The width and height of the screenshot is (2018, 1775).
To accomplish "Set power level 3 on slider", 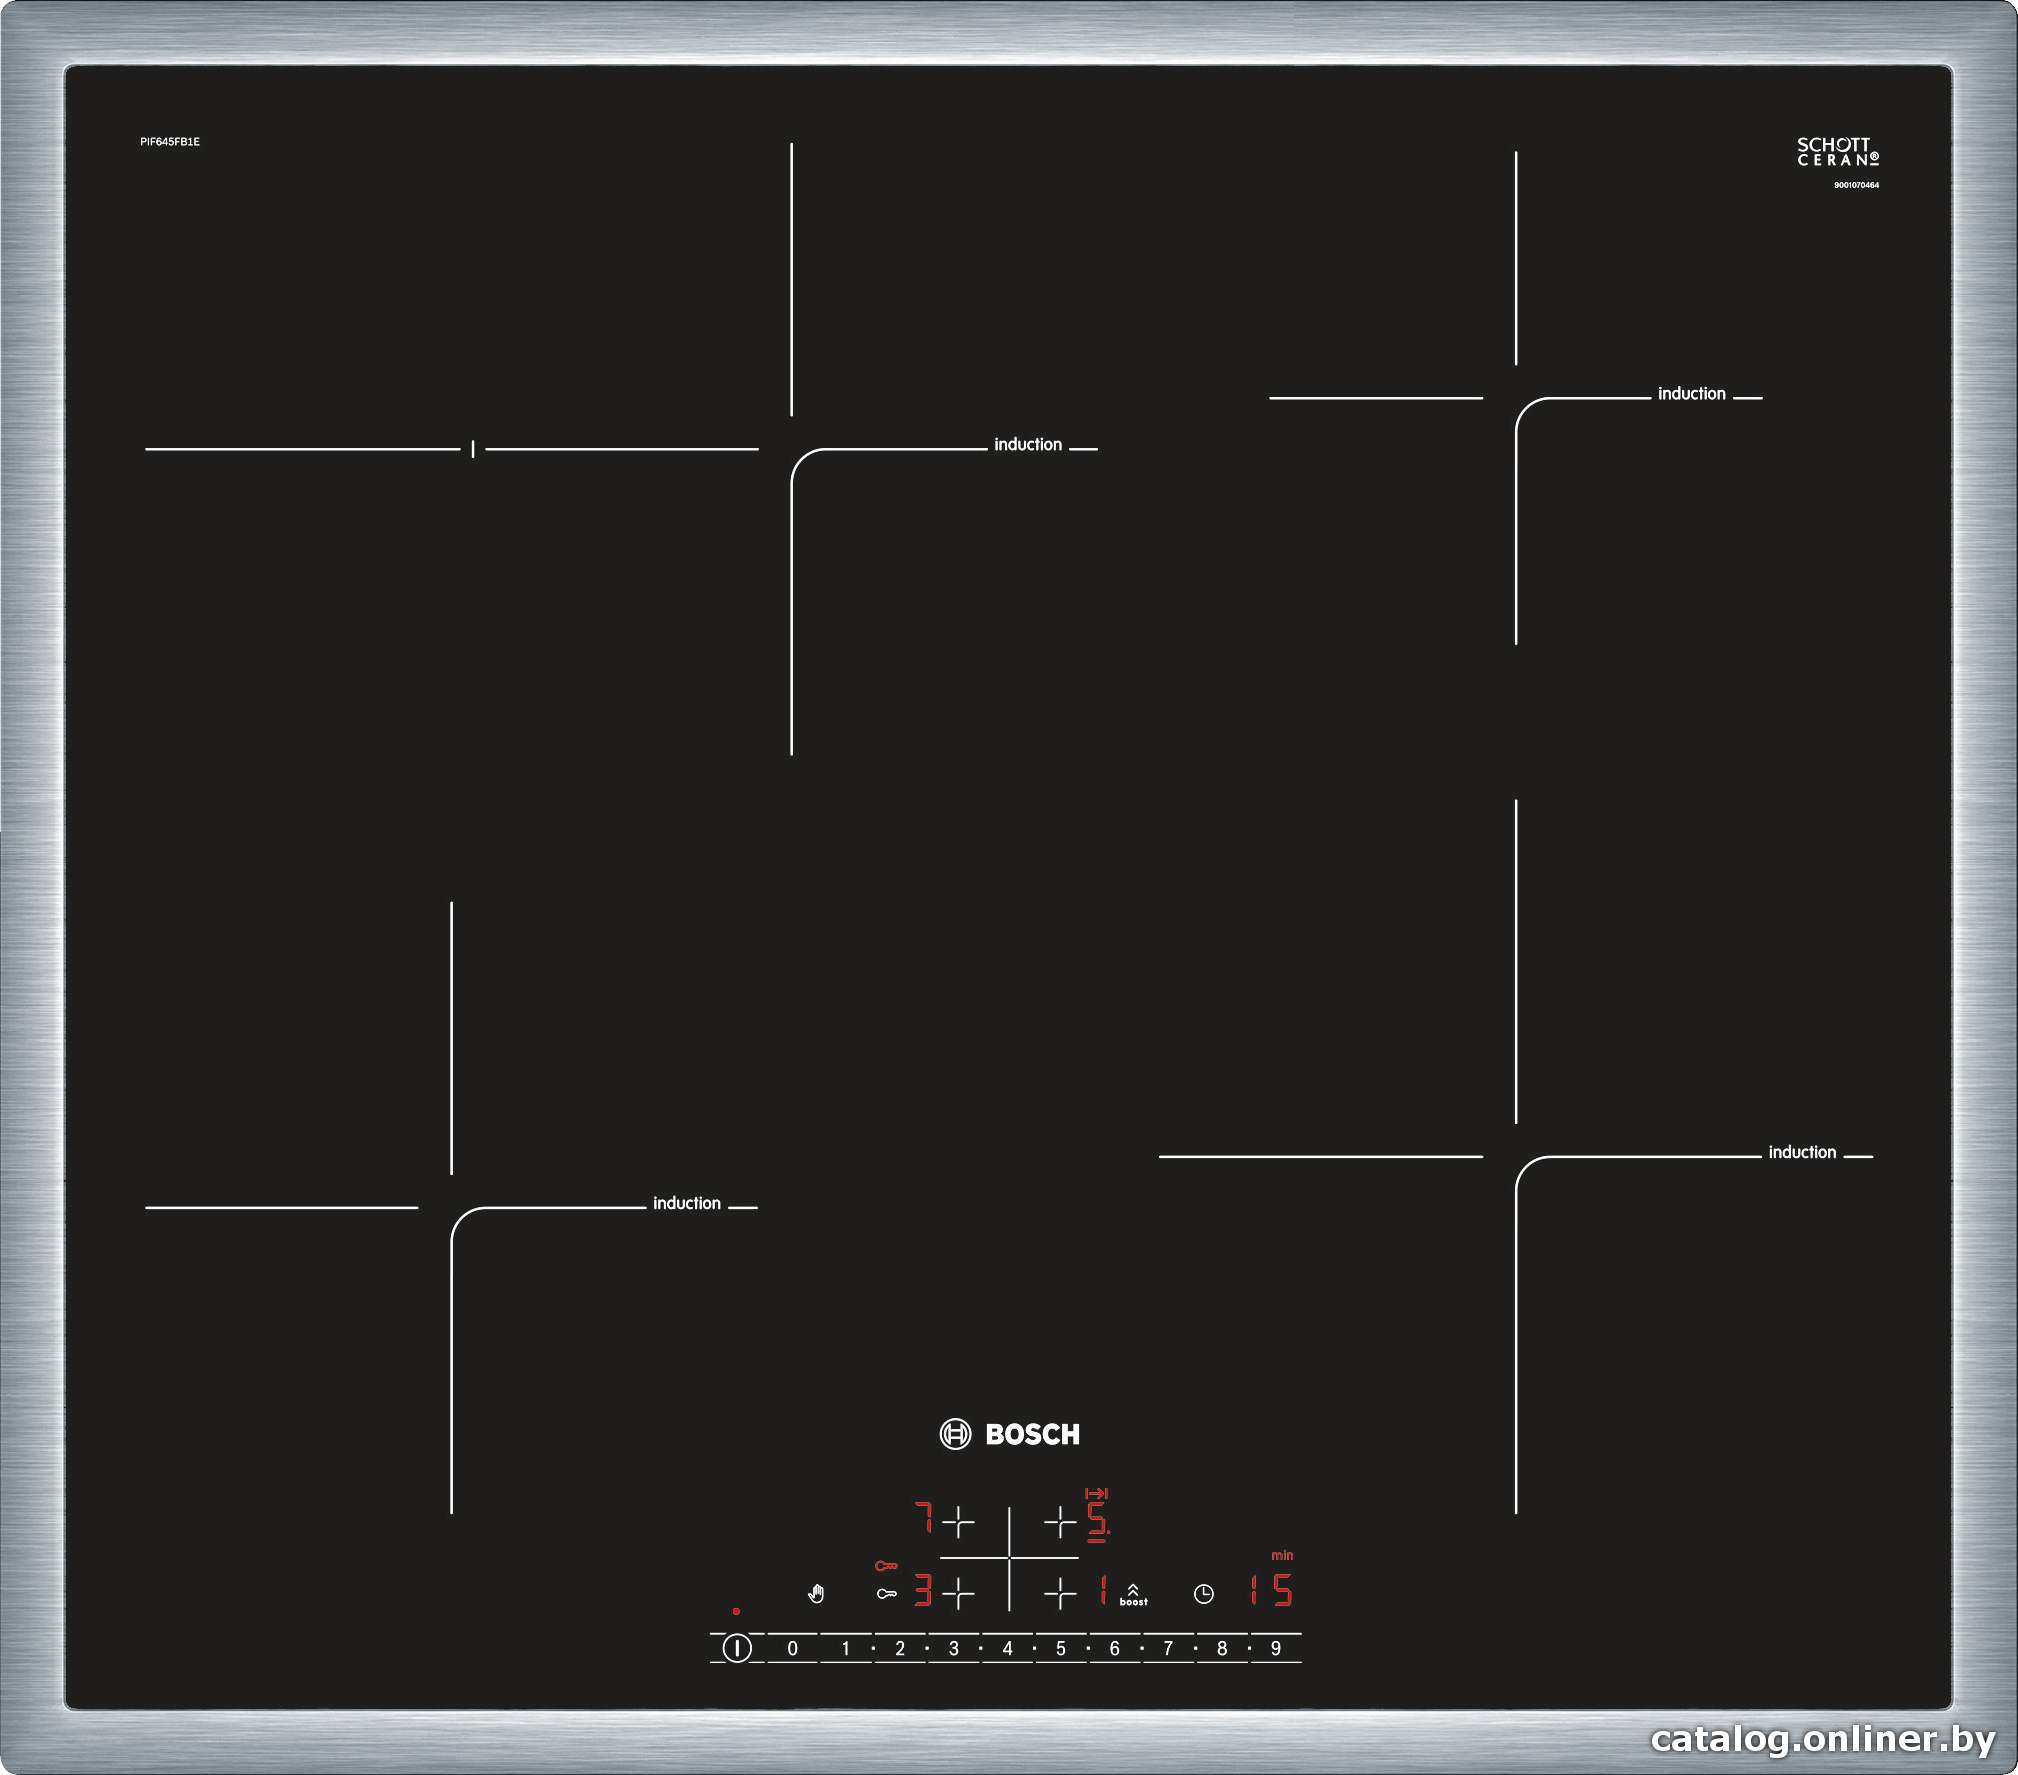I will [x=954, y=1648].
